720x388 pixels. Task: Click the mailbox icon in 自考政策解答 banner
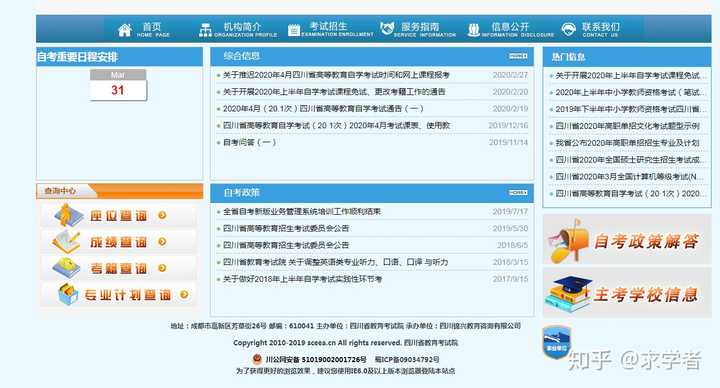569,240
